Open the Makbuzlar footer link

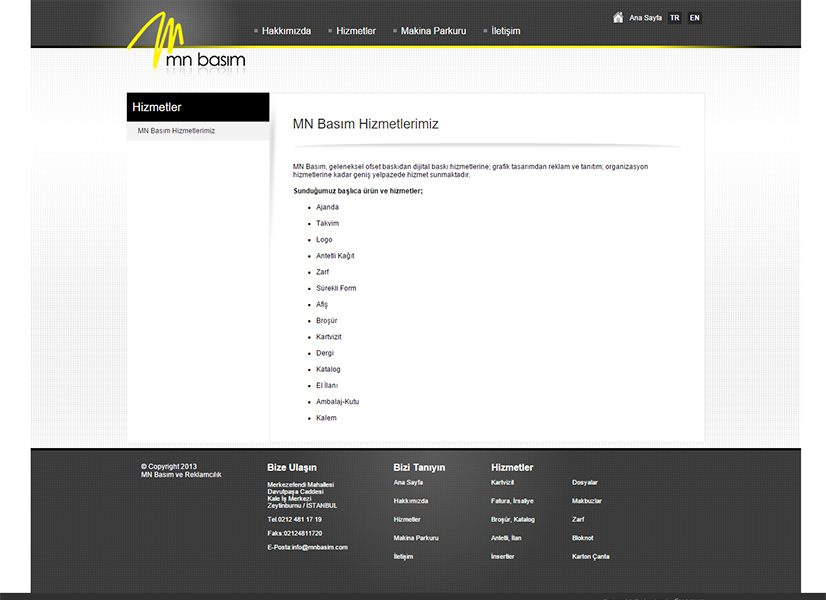click(587, 501)
